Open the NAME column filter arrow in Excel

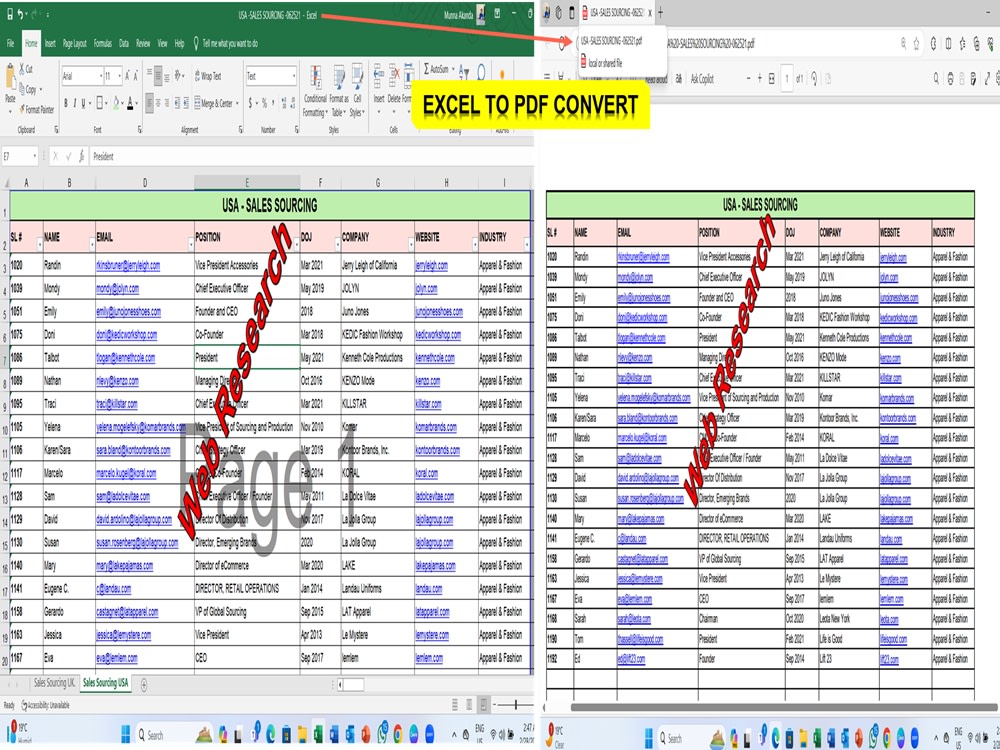click(x=91, y=245)
